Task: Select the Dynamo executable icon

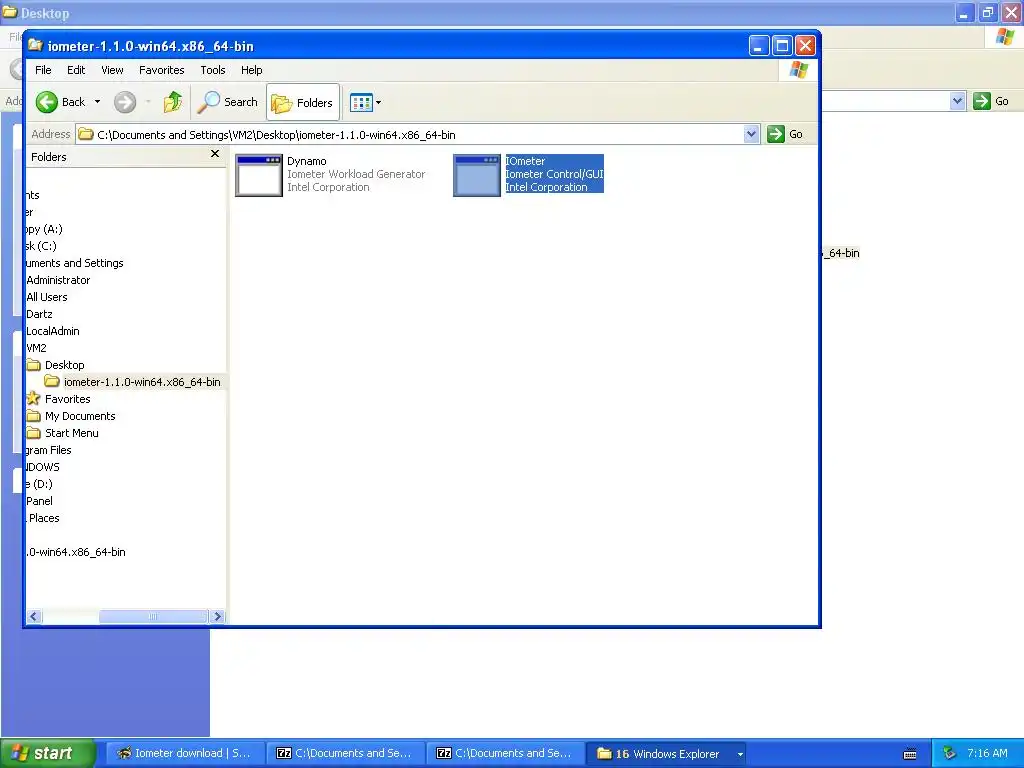Action: [x=259, y=175]
